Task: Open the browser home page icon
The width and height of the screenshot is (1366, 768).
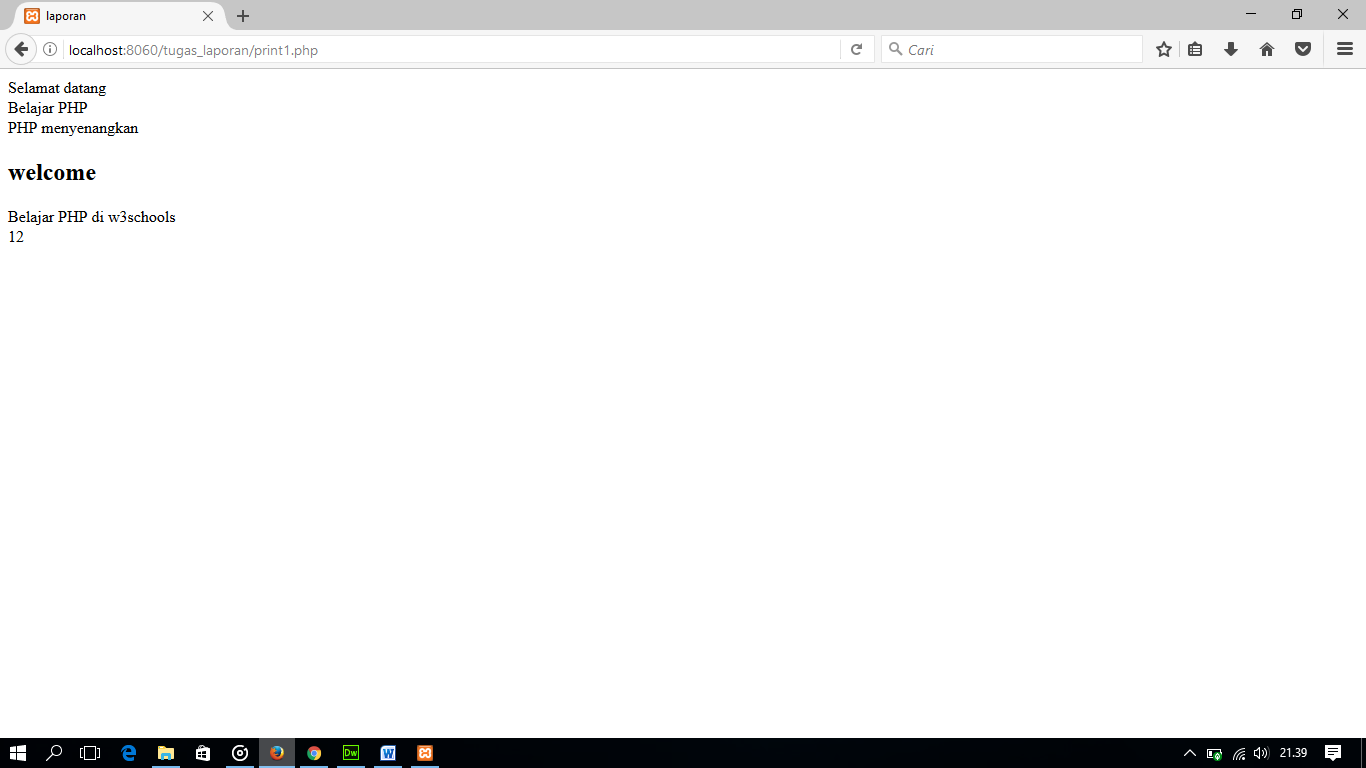Action: click(1267, 48)
